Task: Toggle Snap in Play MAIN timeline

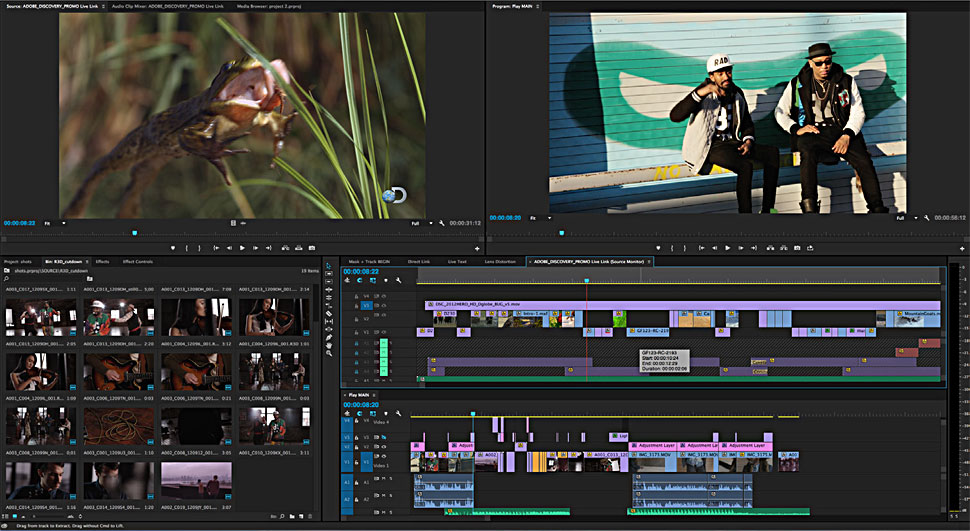Action: click(x=359, y=413)
